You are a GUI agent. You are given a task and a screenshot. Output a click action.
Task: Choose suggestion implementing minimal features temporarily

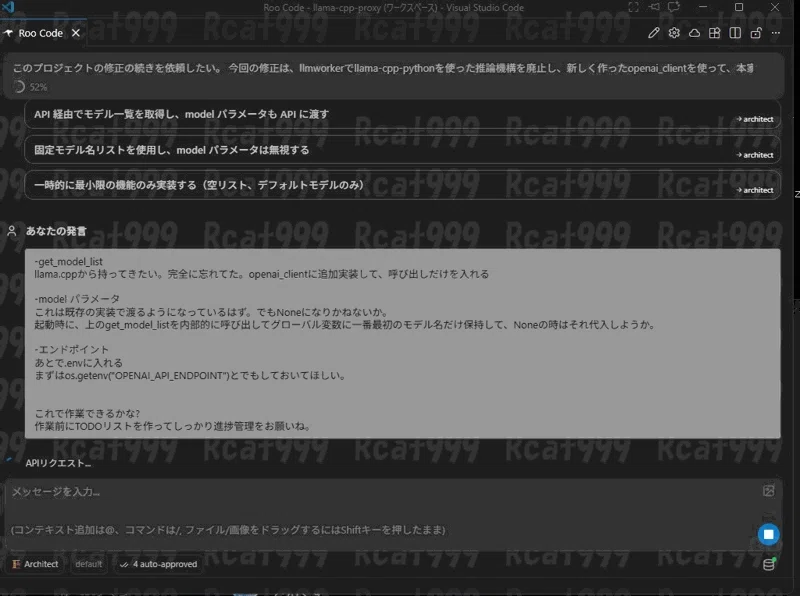point(403,185)
